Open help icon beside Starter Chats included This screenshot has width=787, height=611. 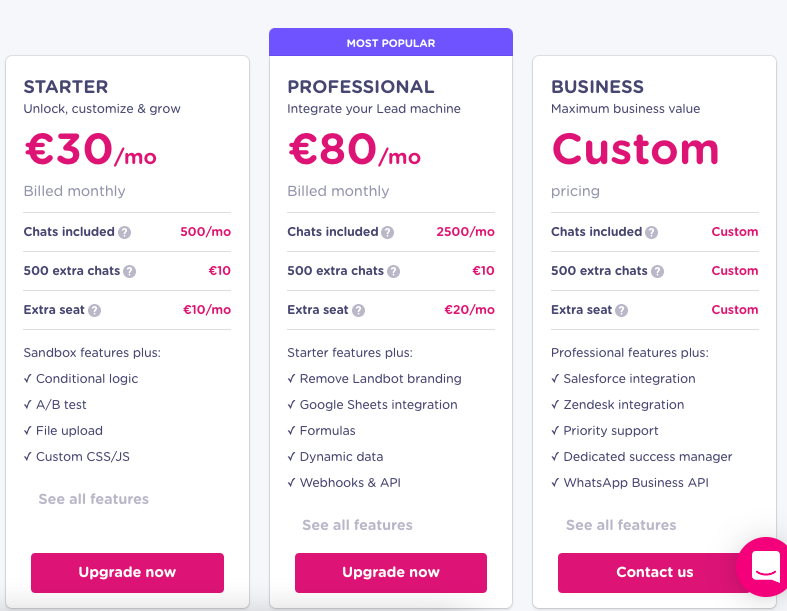[x=124, y=232]
